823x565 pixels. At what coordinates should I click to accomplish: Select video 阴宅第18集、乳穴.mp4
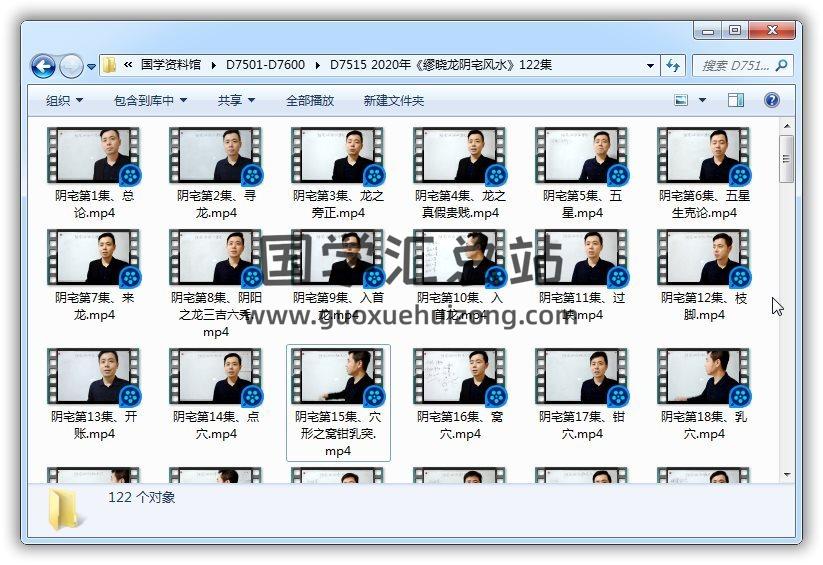tap(704, 394)
